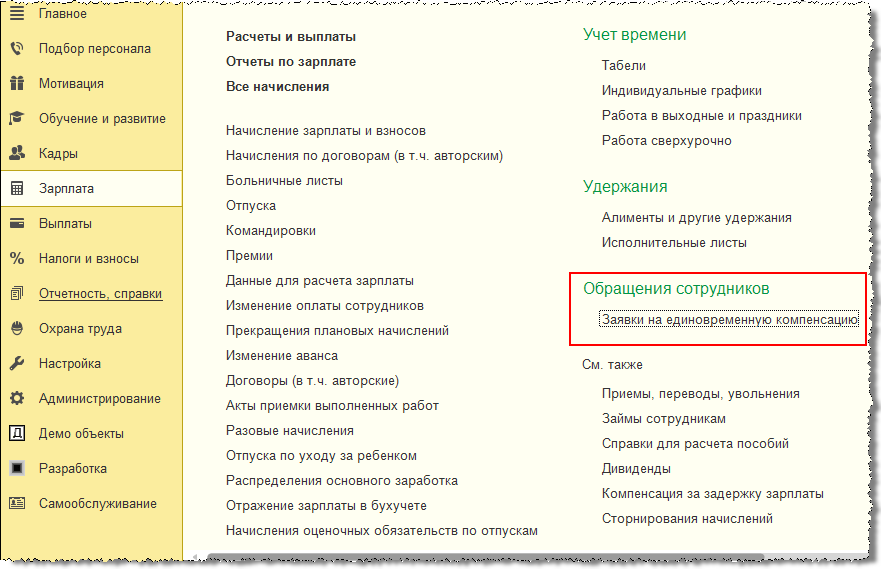This screenshot has width=881, height=569.
Task: Open Расчеты и выплаты
Action: [290, 37]
